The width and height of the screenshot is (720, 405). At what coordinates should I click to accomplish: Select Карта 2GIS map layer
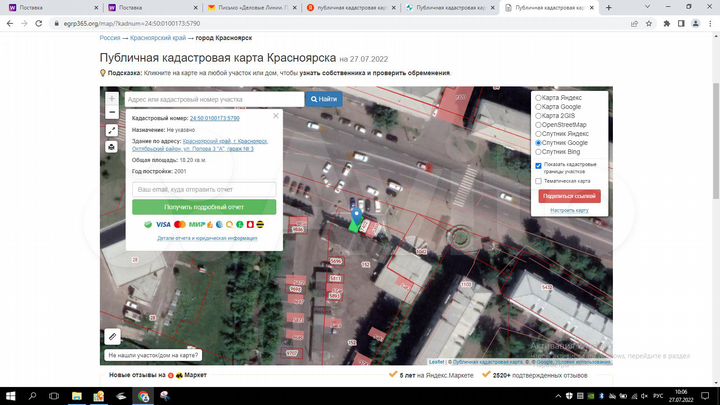tap(538, 116)
